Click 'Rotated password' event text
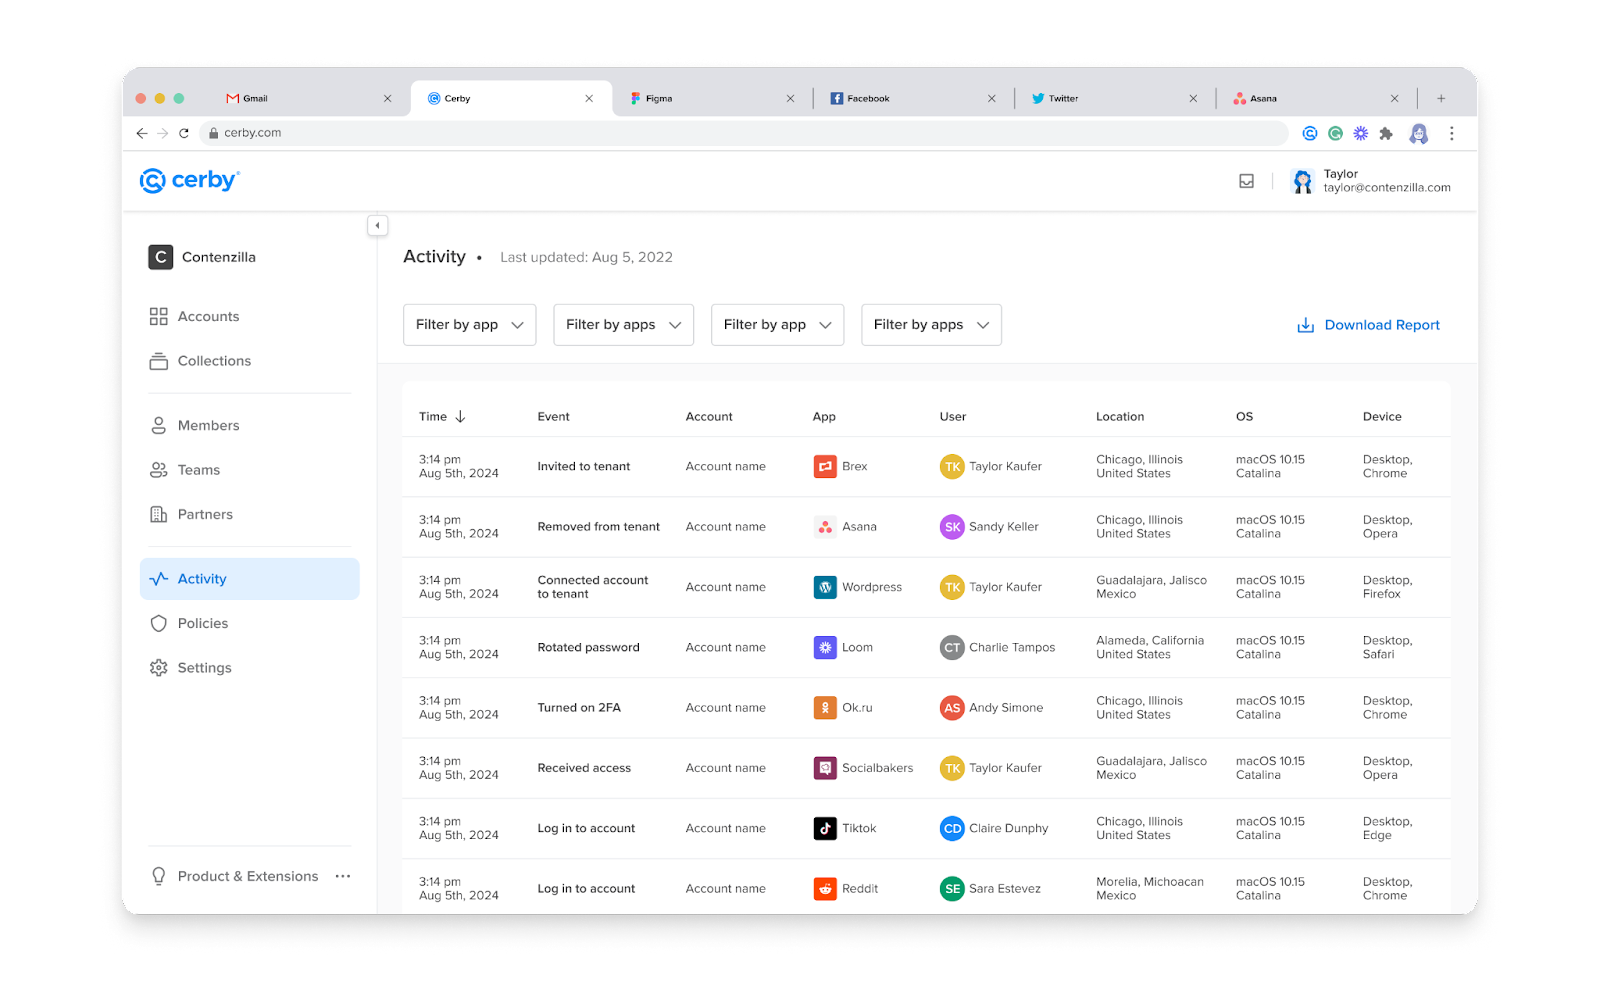The width and height of the screenshot is (1600, 982). 588,647
